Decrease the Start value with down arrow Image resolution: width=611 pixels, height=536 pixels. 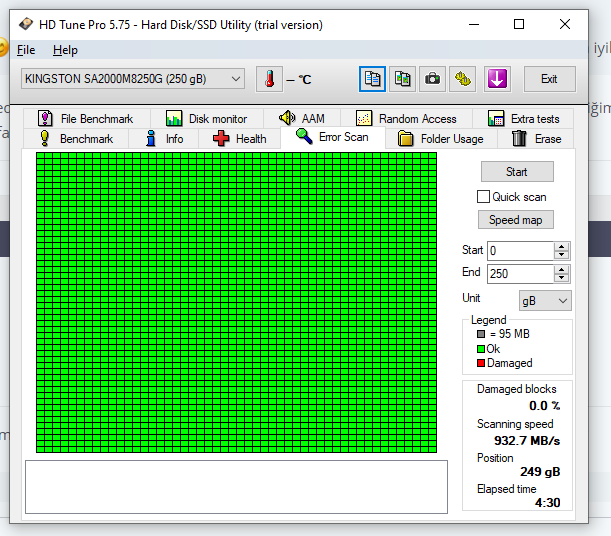click(561, 255)
